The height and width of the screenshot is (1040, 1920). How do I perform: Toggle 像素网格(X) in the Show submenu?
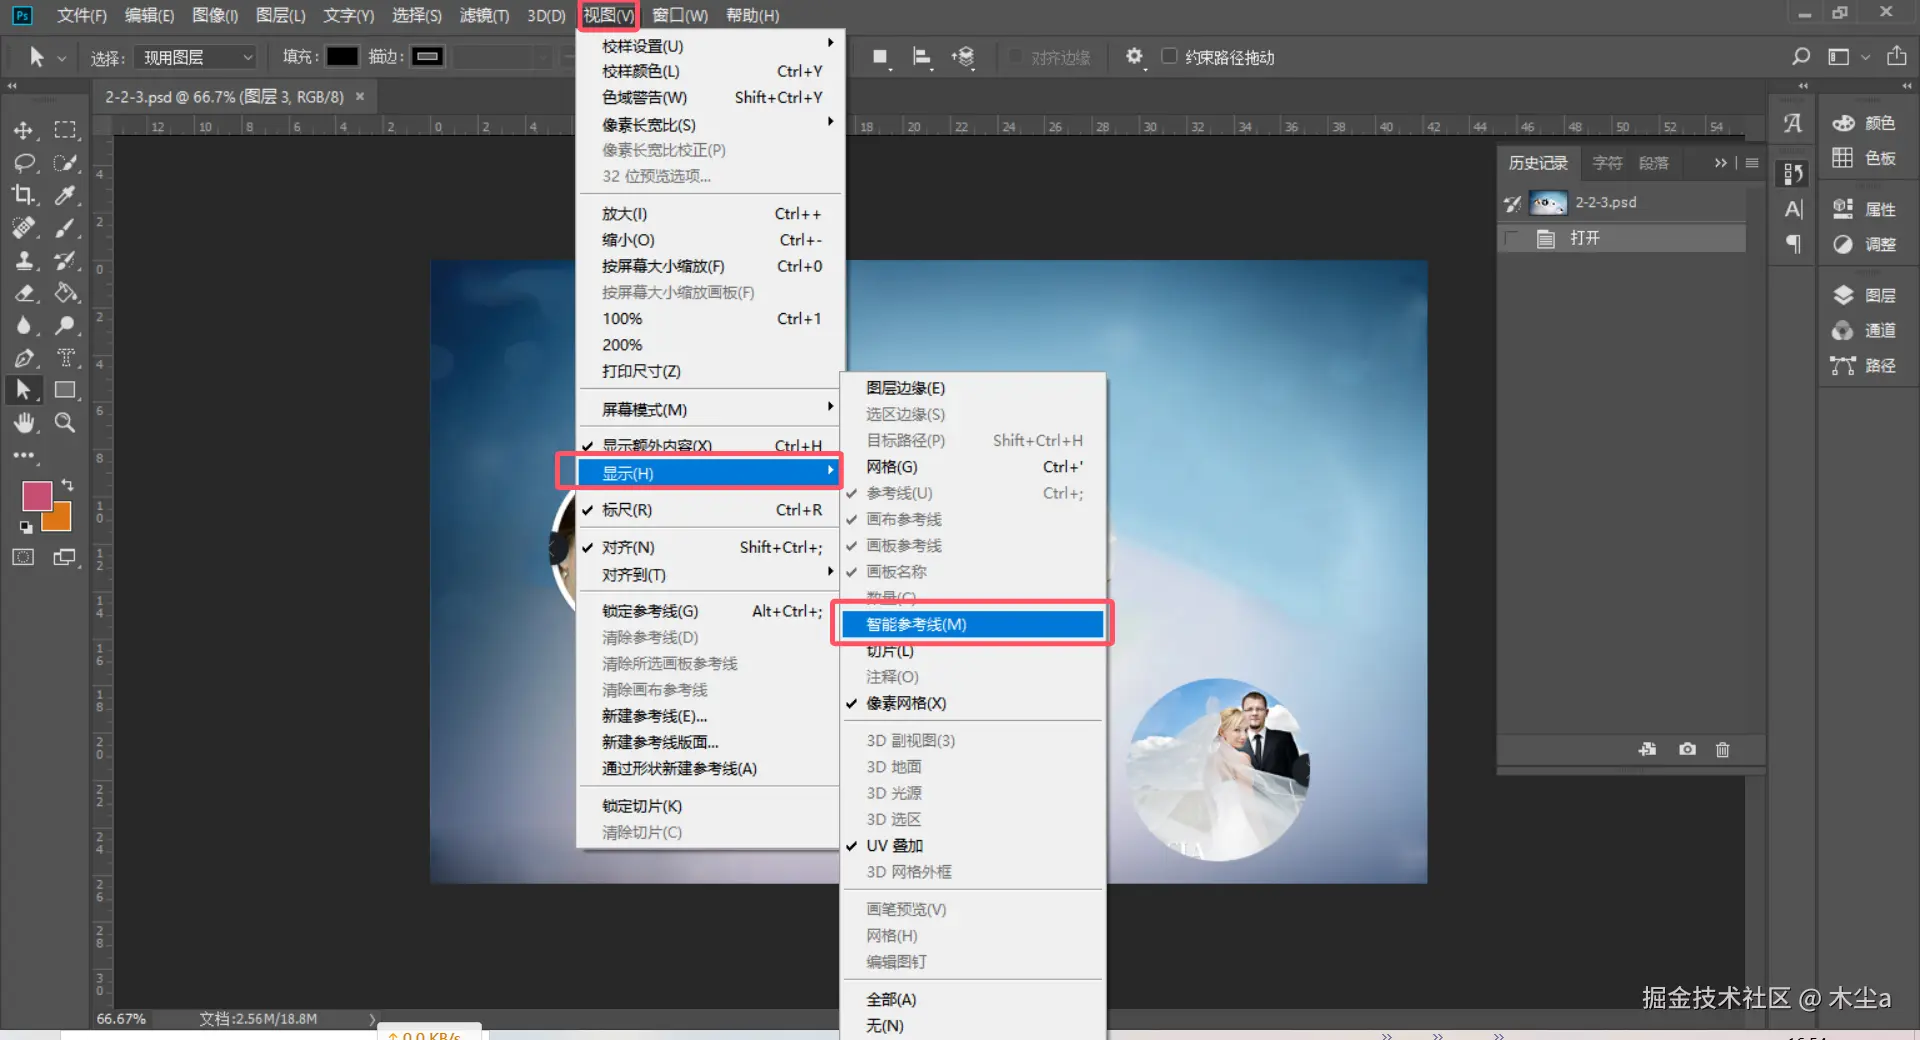pyautogui.click(x=973, y=703)
